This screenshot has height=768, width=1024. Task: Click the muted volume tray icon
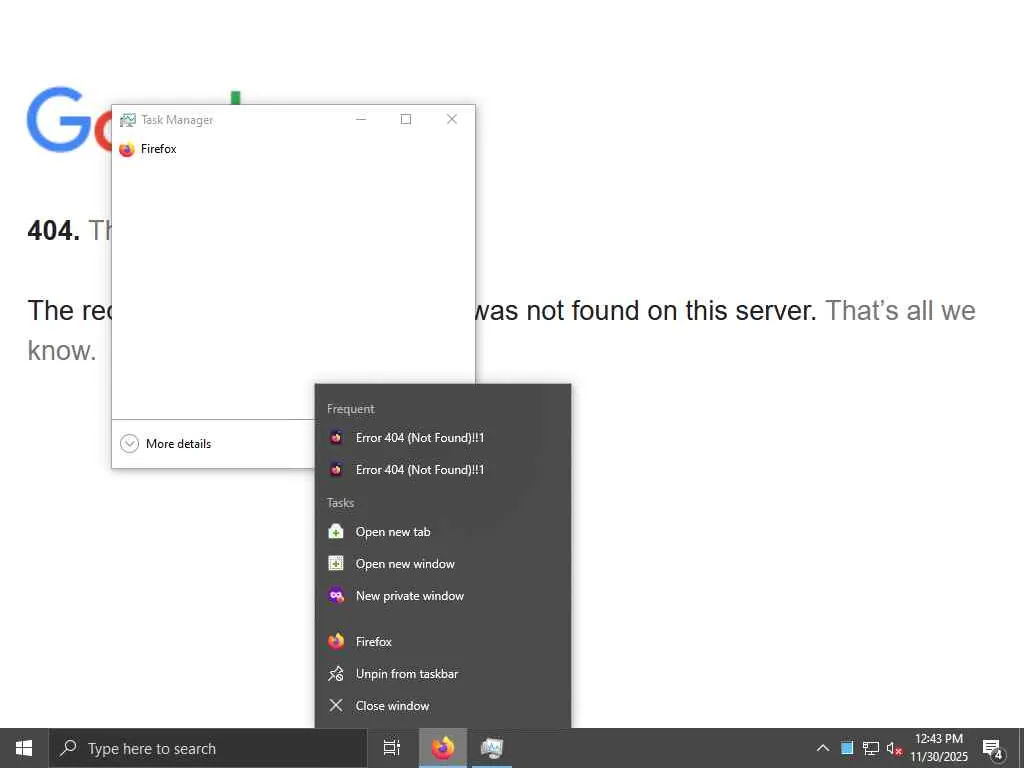point(894,748)
